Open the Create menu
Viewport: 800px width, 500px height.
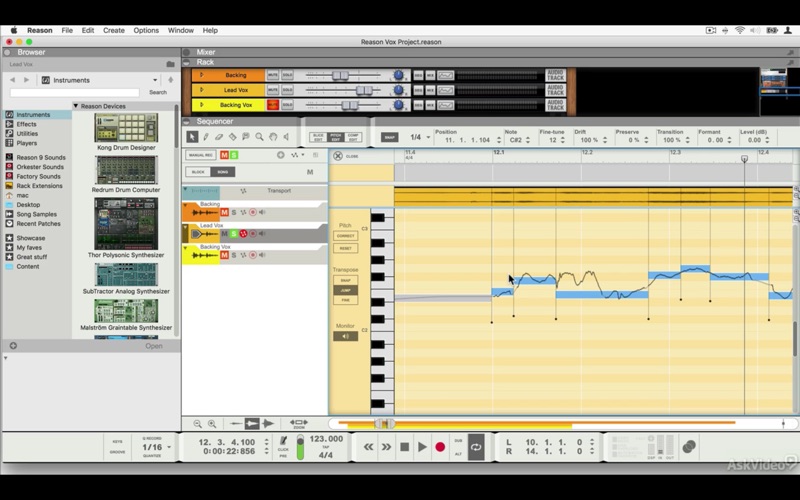(x=114, y=30)
